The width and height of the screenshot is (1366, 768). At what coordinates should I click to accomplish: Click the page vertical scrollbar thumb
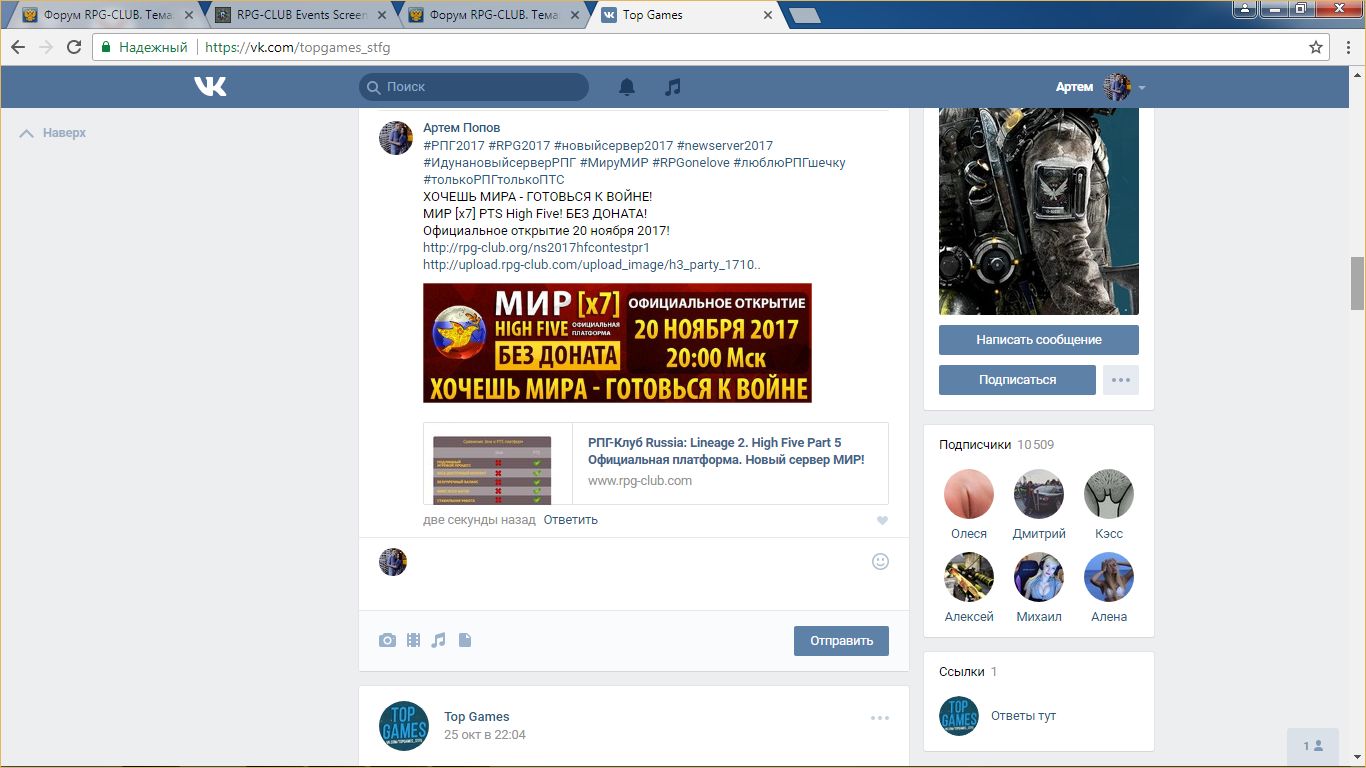tap(1357, 284)
